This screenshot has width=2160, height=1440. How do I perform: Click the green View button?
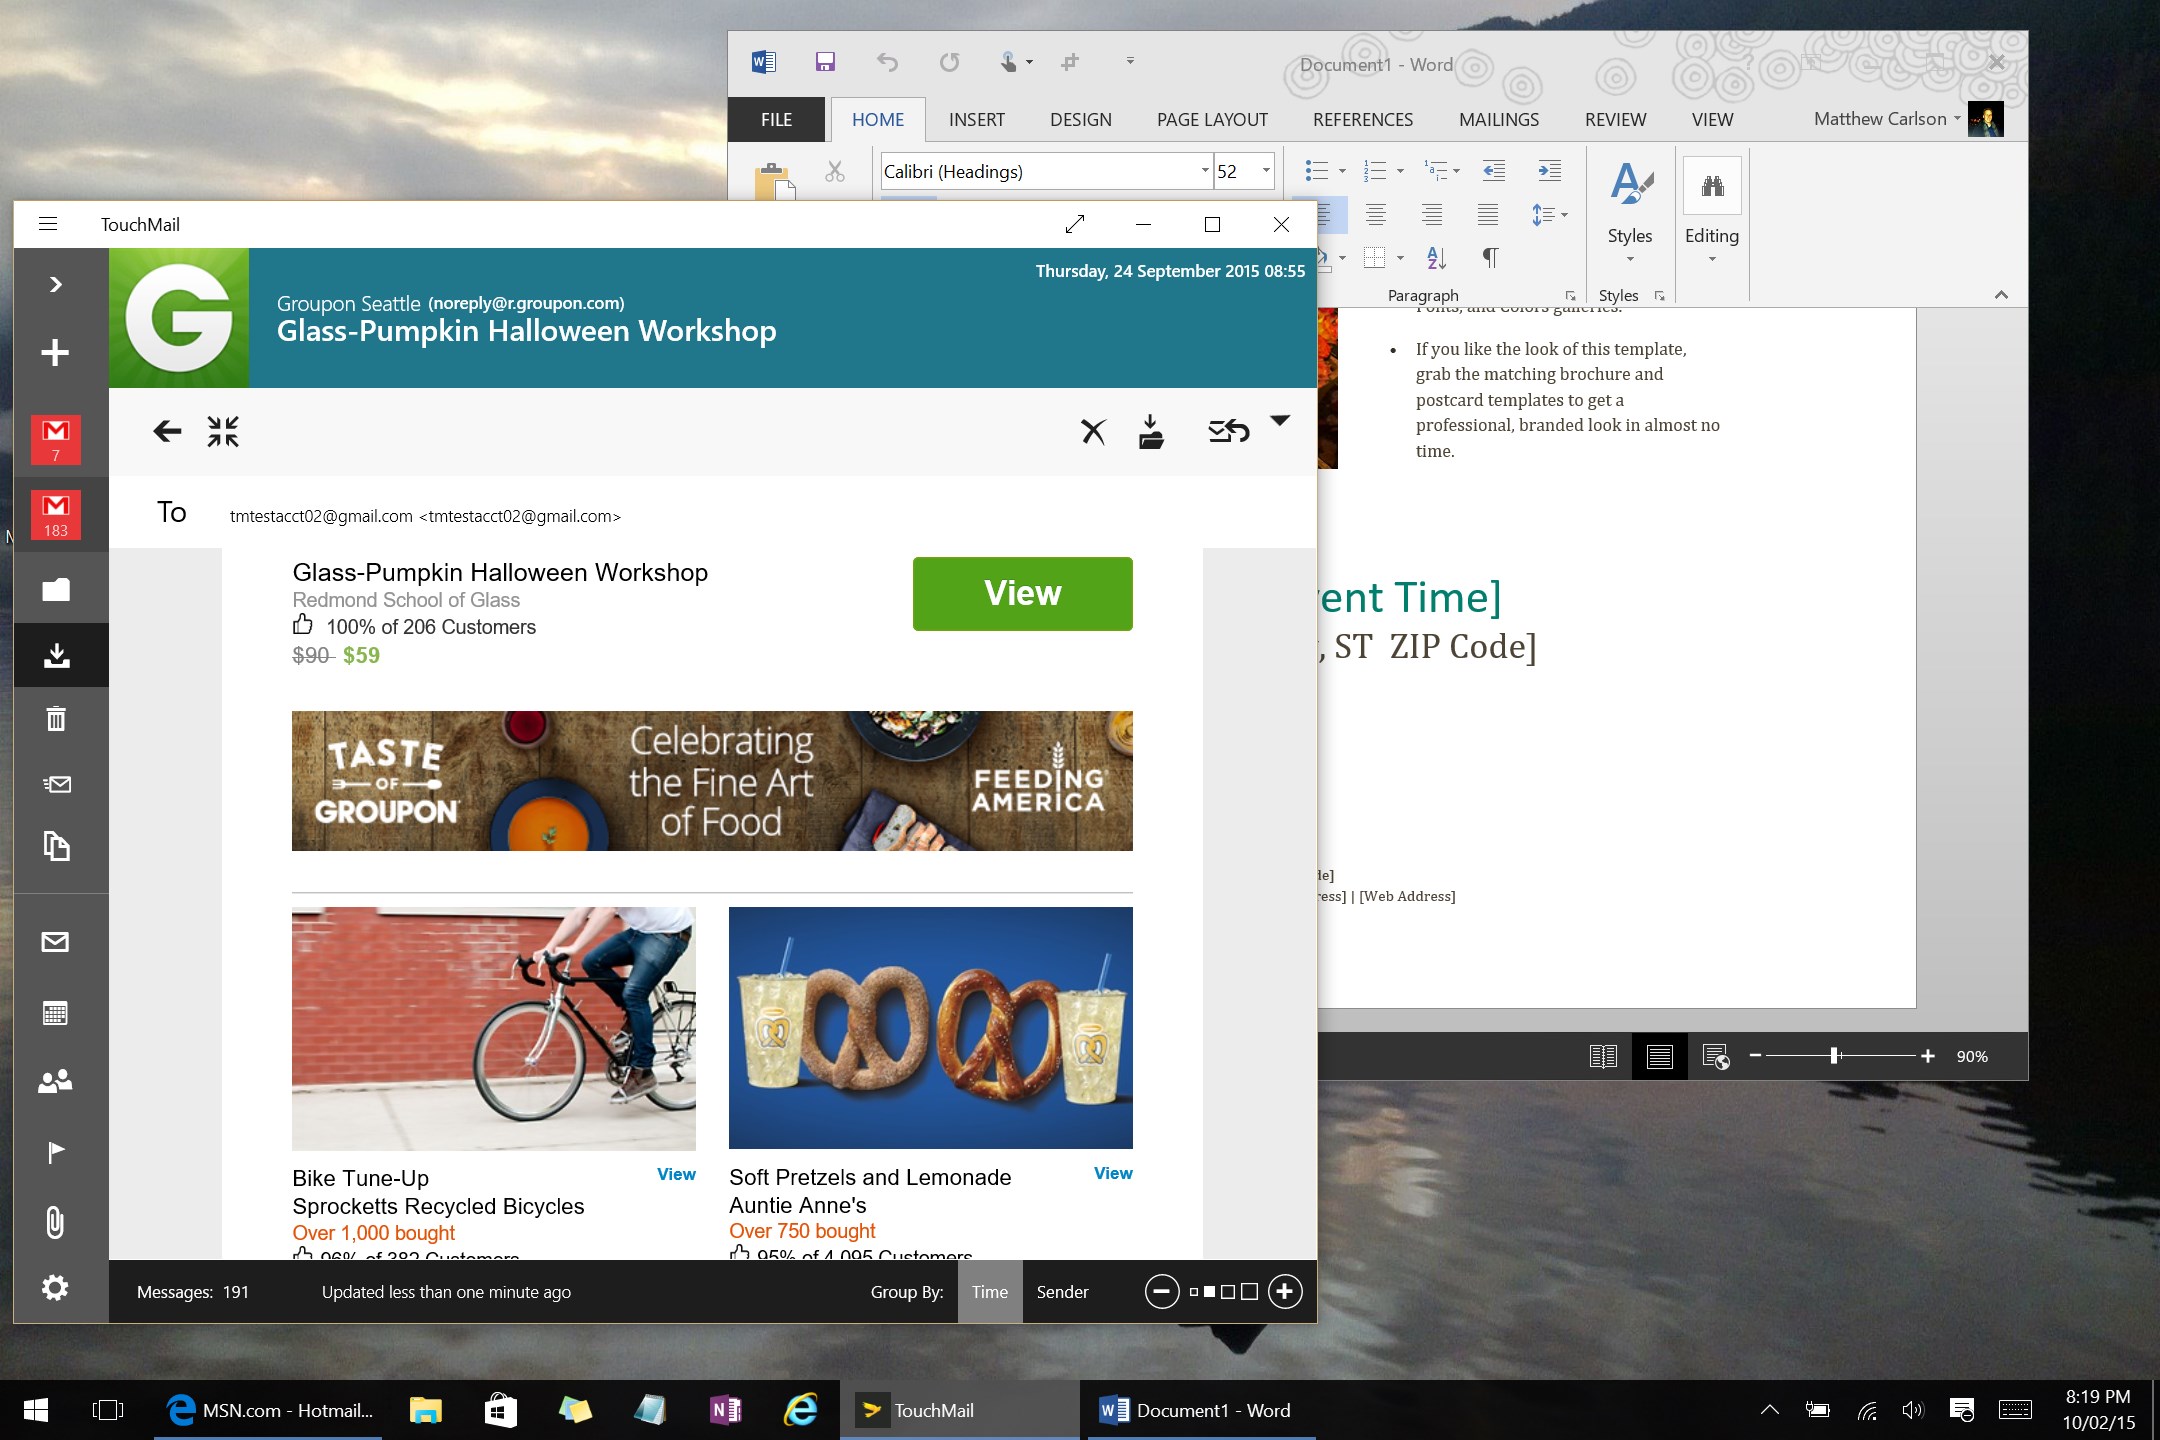(1022, 594)
